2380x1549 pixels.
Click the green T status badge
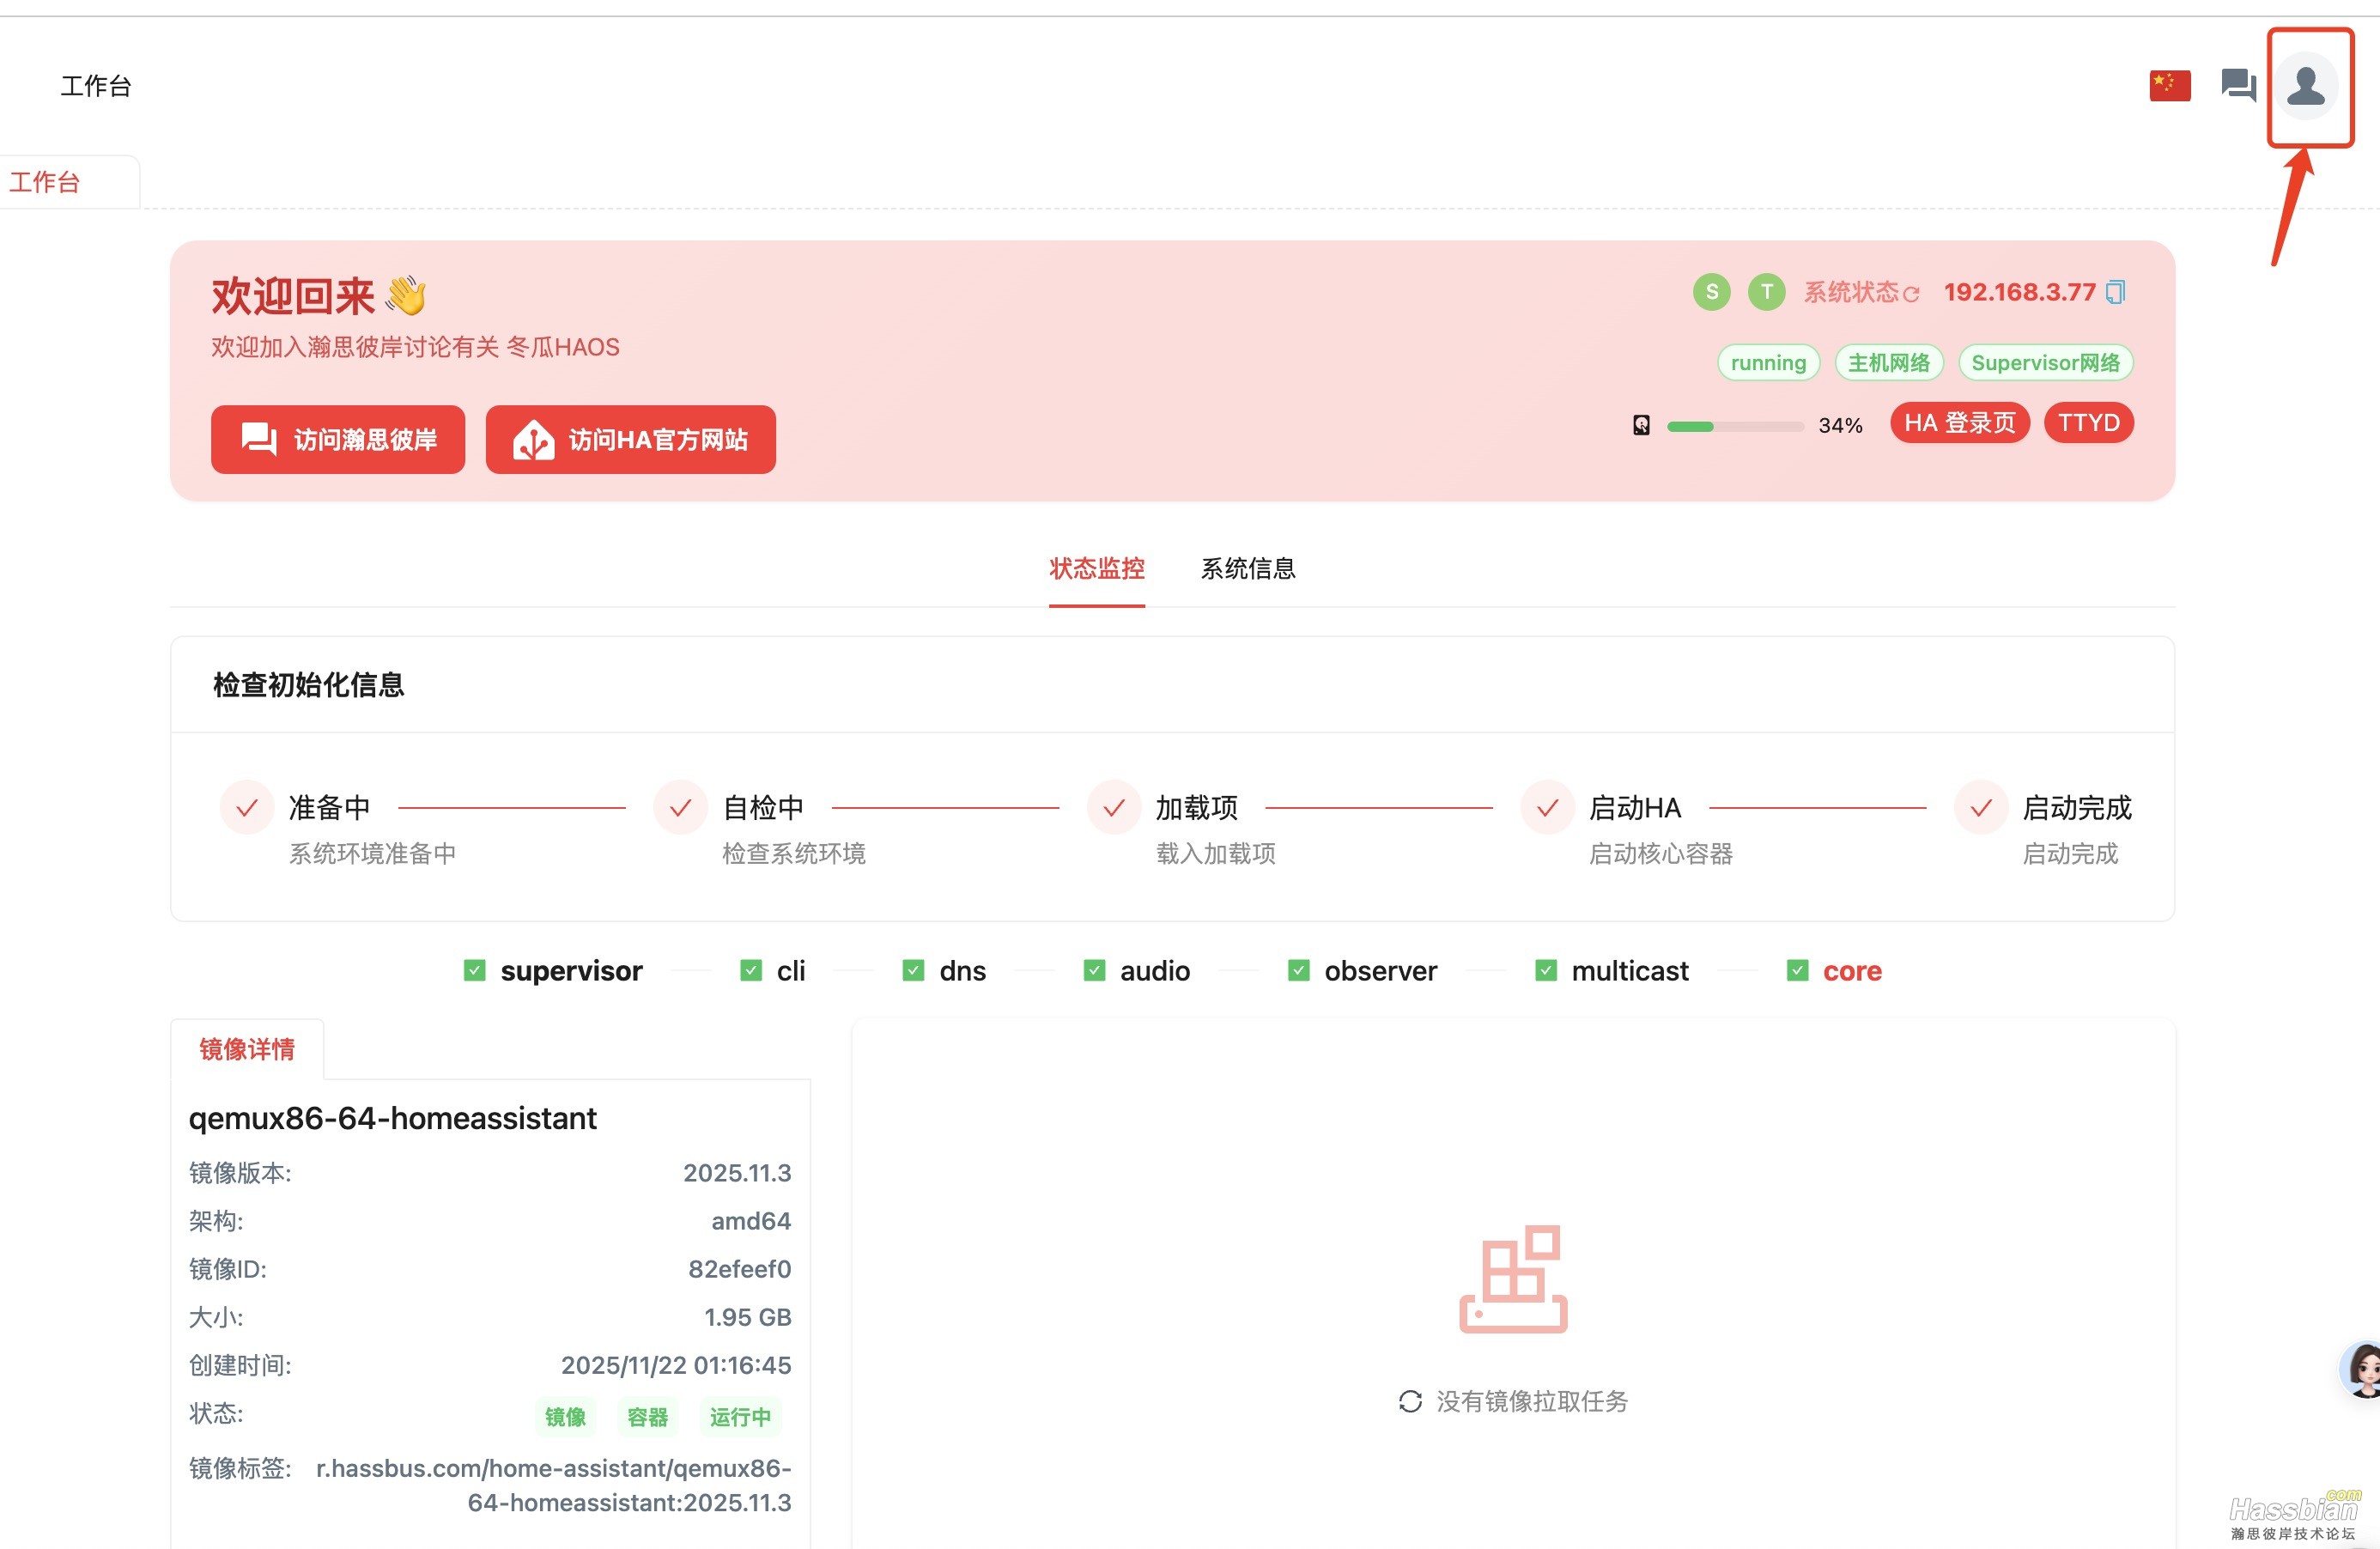coord(1766,292)
